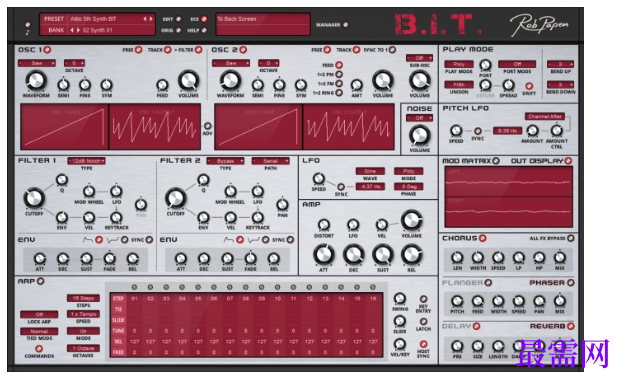
Task: Click the ORIG button in the header
Action: [x=178, y=30]
